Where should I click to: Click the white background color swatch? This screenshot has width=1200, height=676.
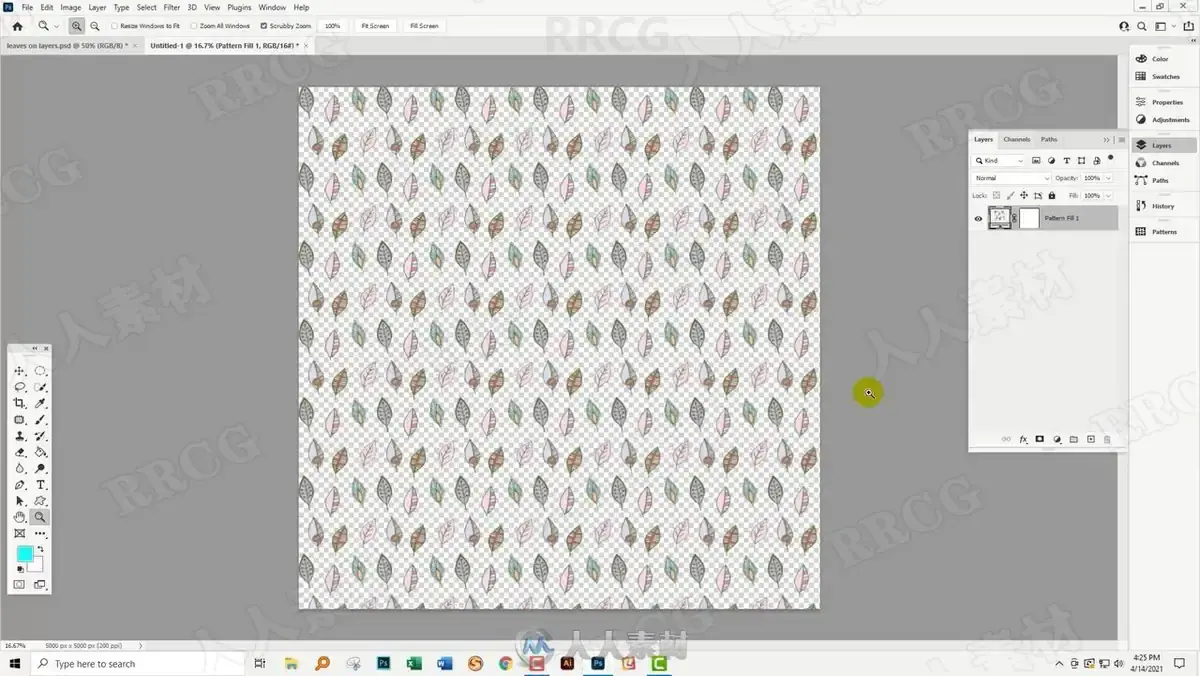point(38,567)
